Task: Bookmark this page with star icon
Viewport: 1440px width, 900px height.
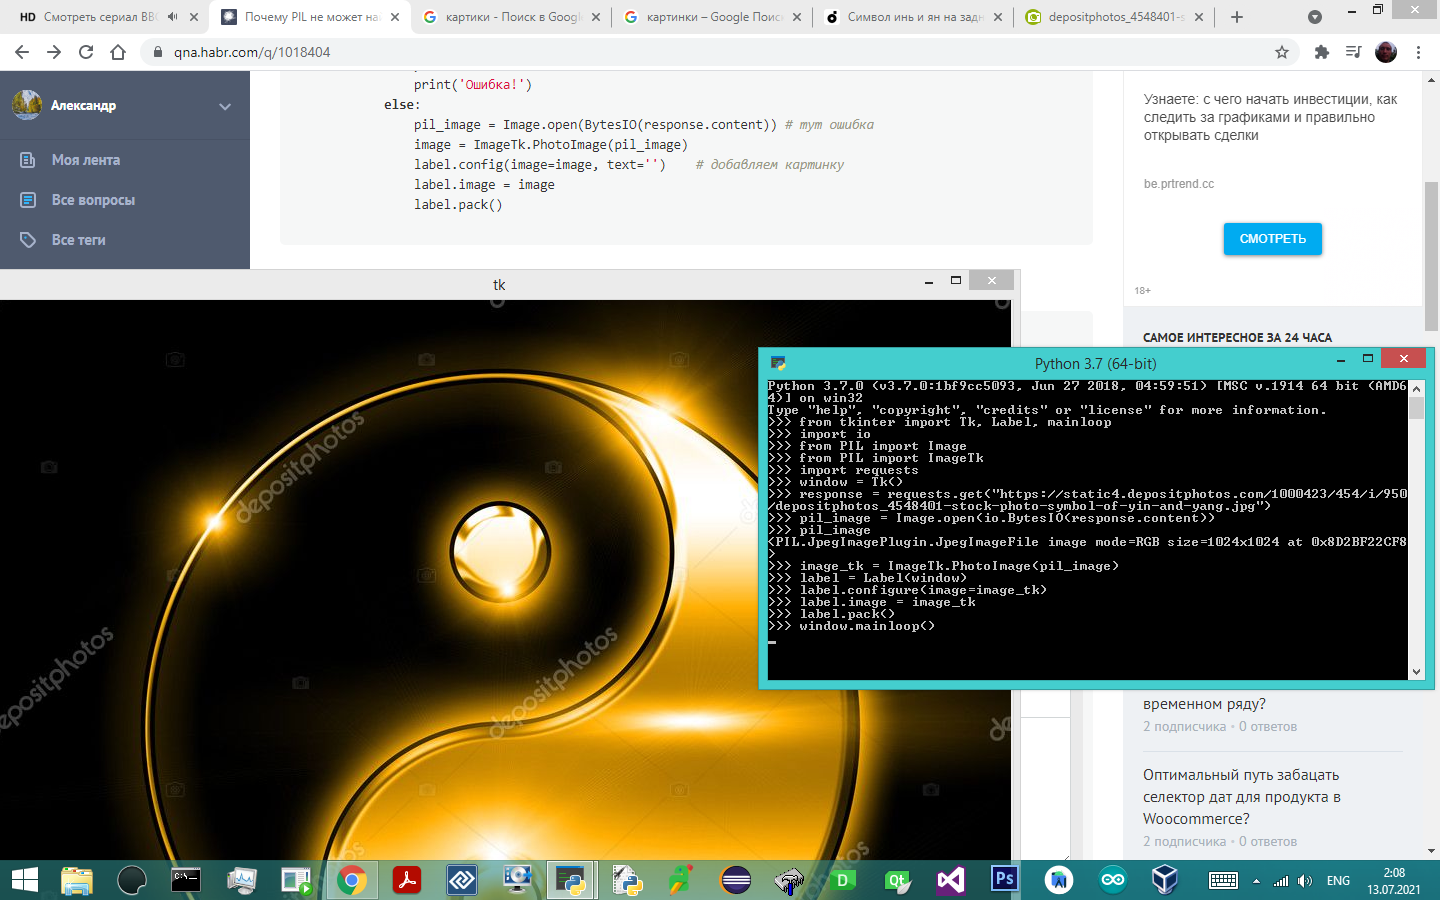Action: tap(1282, 52)
